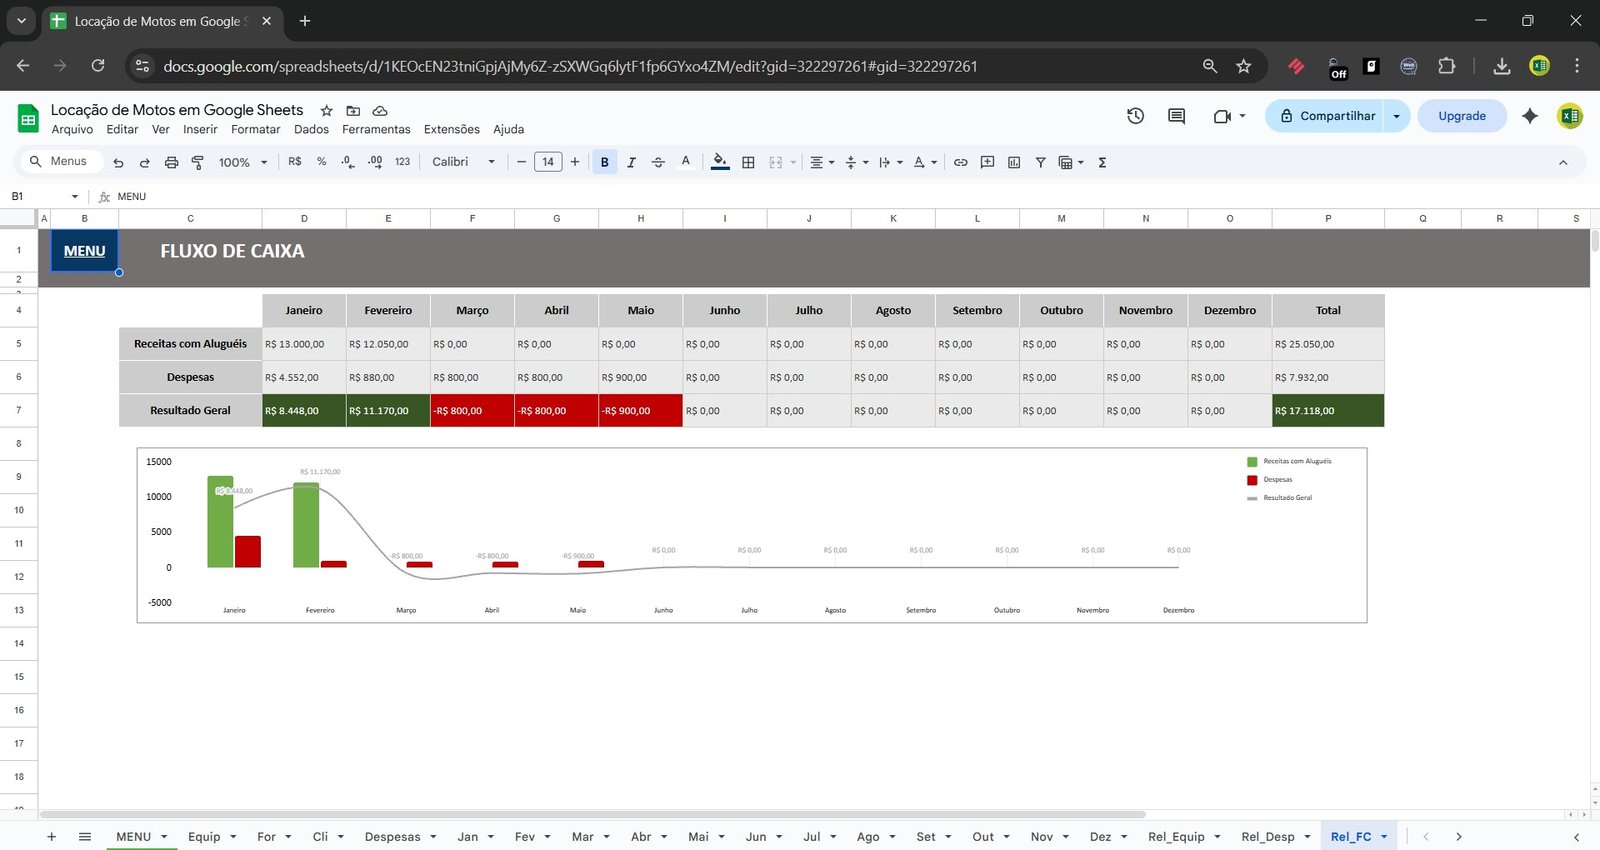Click the MENU link in cell
This screenshot has width=1600, height=850.
[x=84, y=251]
